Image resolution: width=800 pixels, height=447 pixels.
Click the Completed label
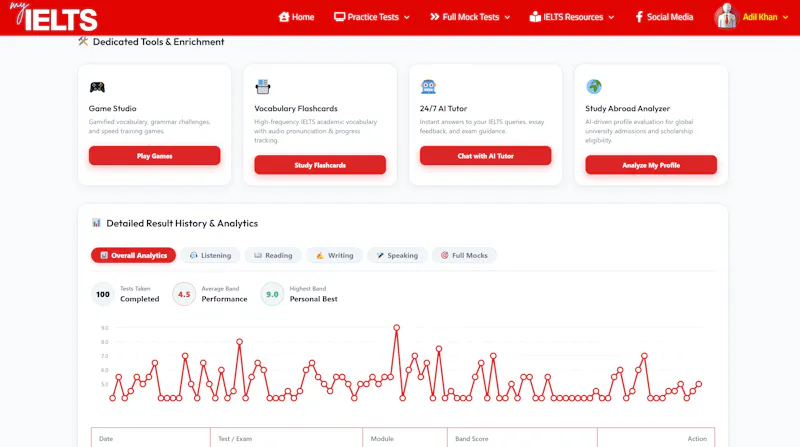[139, 299]
